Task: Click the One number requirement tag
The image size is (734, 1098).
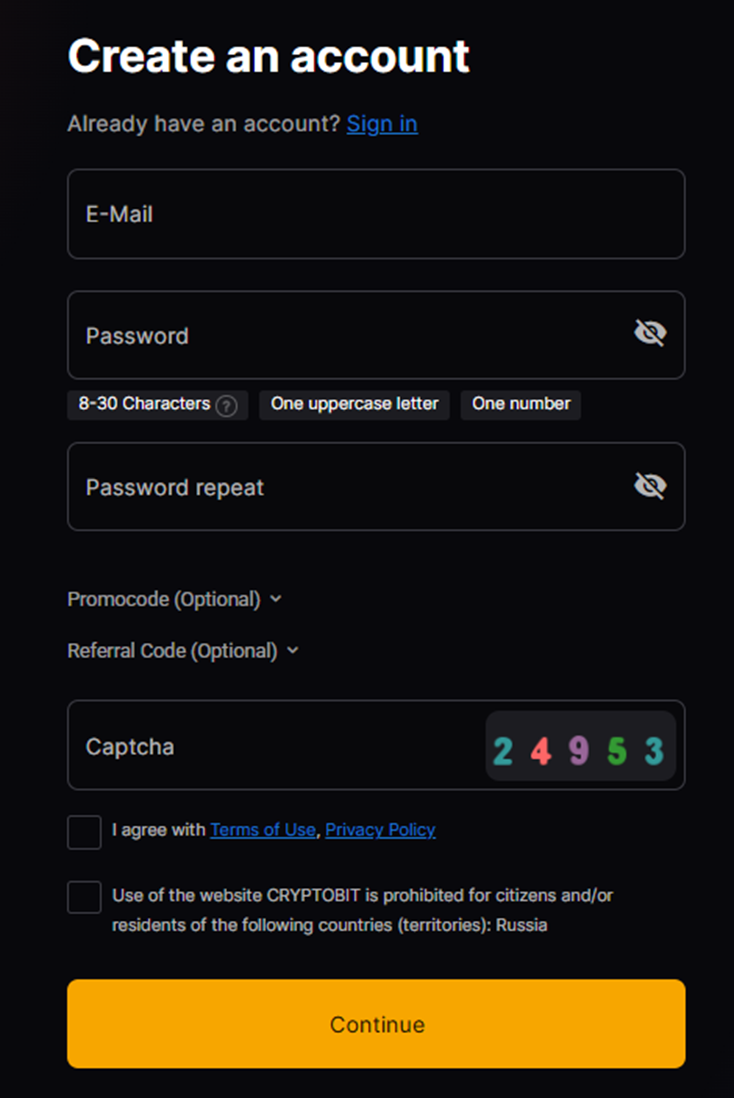Action: [x=520, y=405]
